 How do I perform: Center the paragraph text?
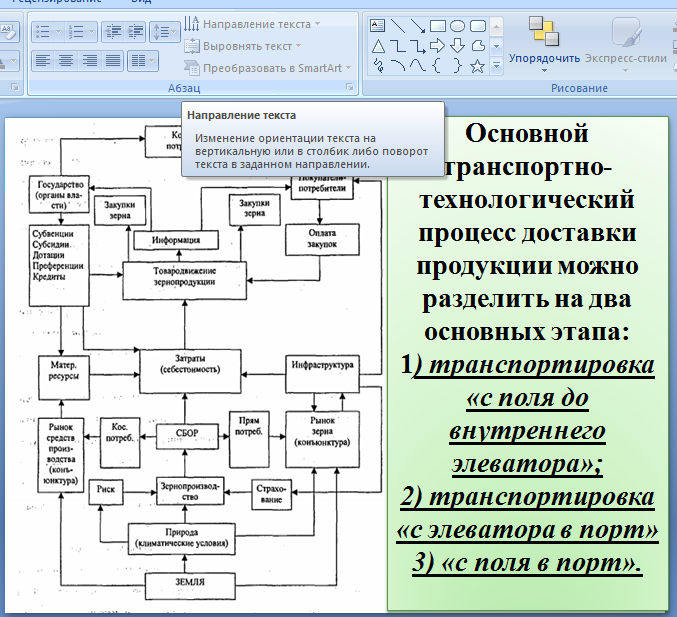tap(66, 60)
